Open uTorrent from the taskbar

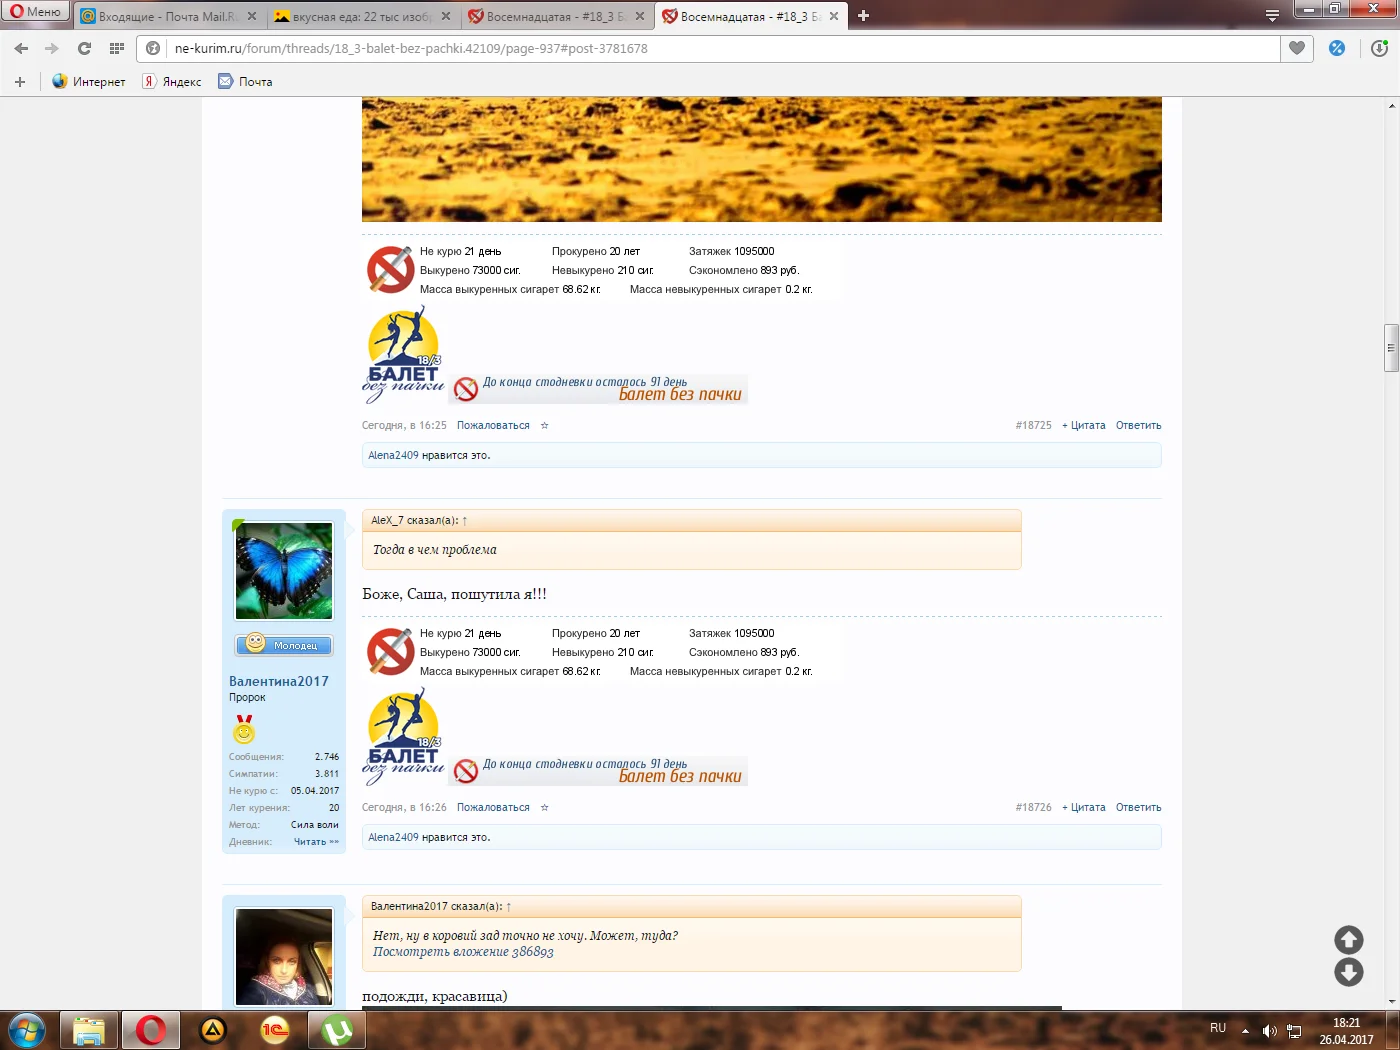337,1029
